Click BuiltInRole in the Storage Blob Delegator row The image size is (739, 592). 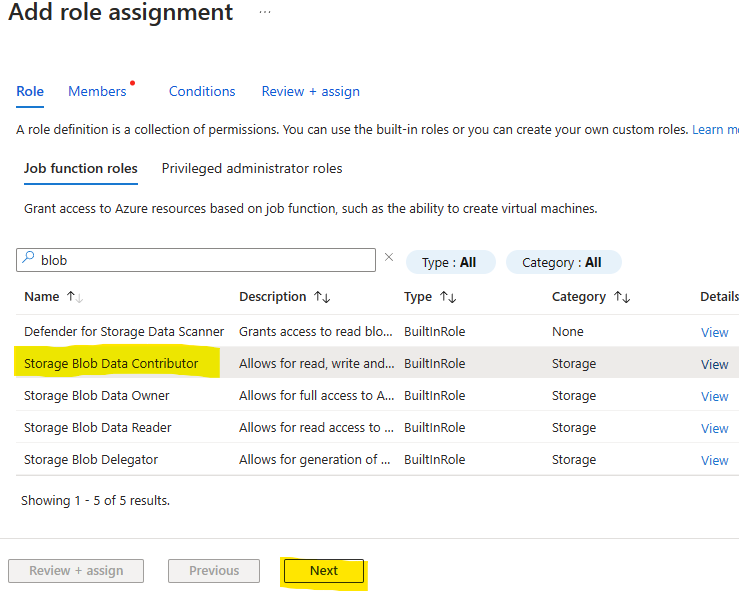pyautogui.click(x=435, y=460)
